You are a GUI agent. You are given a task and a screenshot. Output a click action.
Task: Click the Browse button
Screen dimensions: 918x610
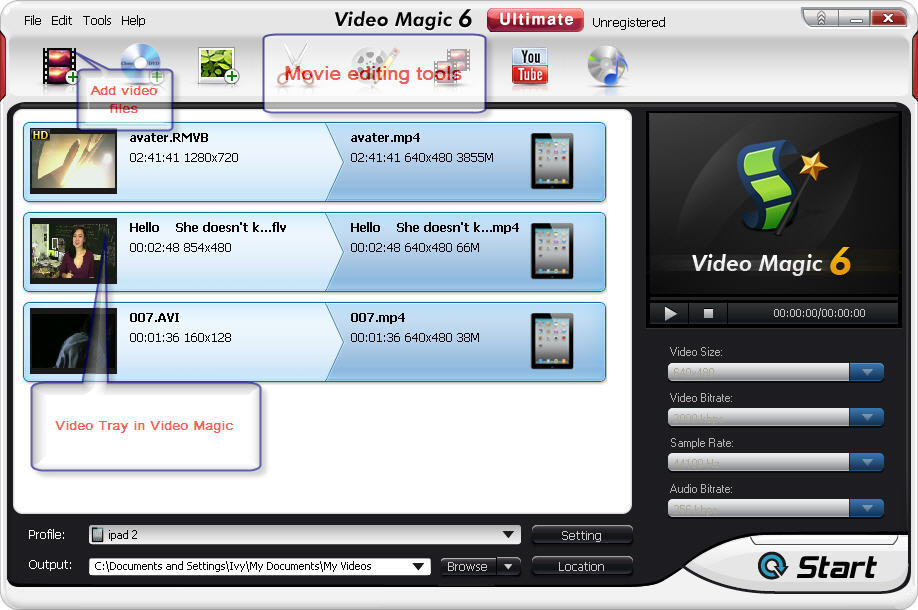click(467, 566)
